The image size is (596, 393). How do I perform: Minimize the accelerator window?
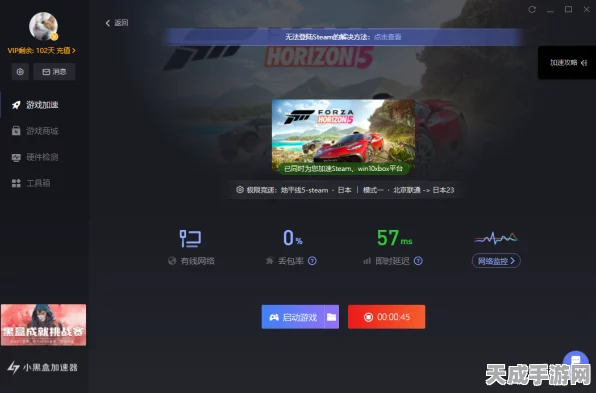[x=550, y=10]
